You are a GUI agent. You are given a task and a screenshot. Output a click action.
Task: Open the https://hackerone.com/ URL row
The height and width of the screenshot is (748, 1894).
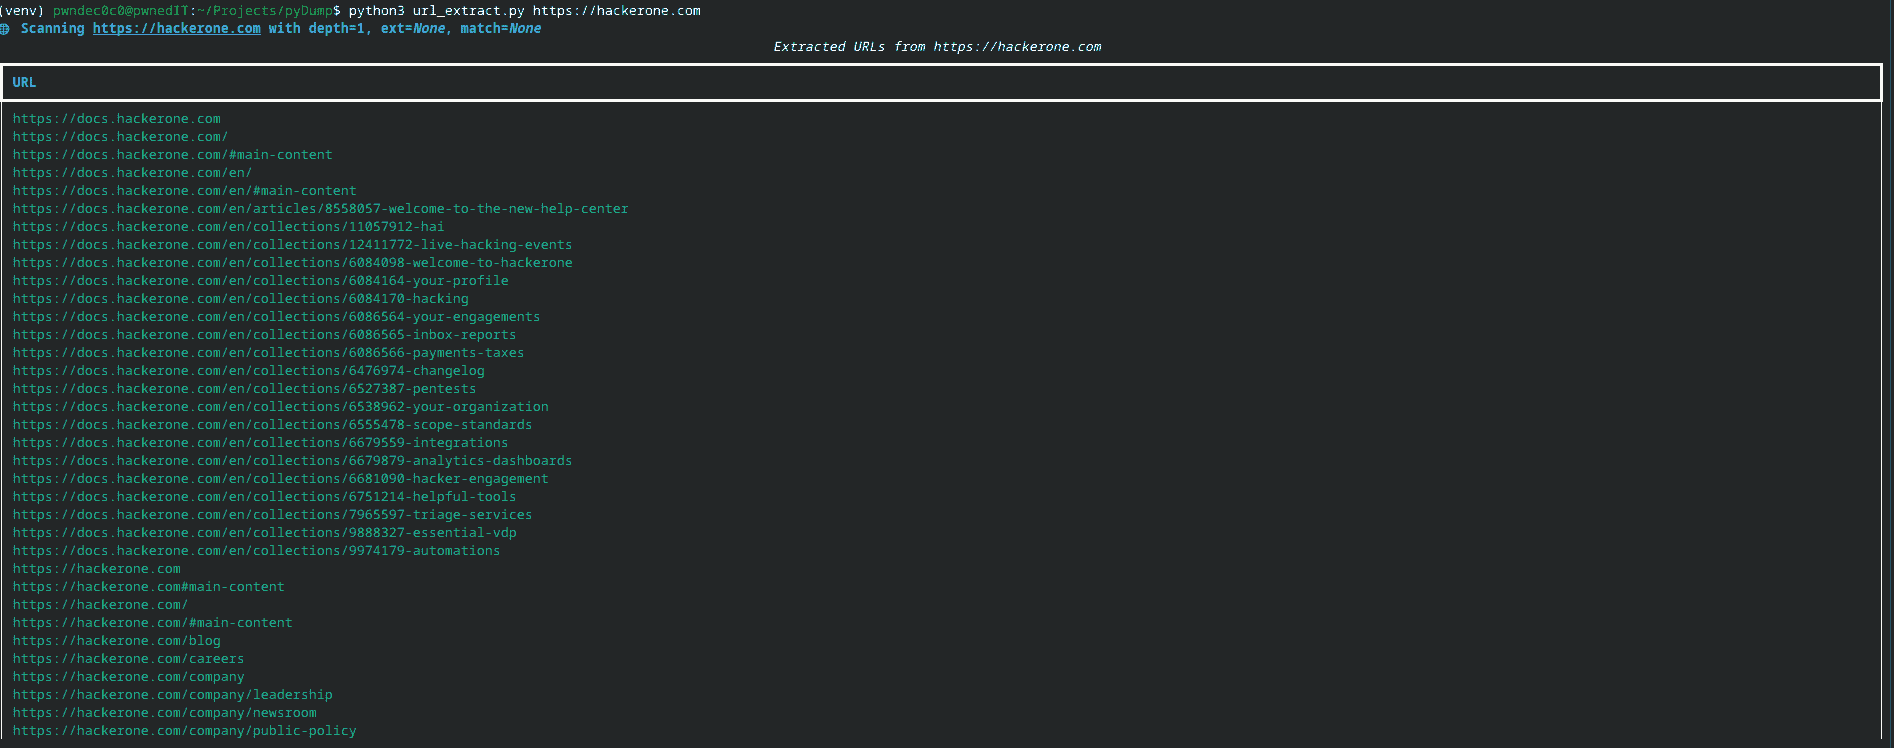tap(100, 605)
